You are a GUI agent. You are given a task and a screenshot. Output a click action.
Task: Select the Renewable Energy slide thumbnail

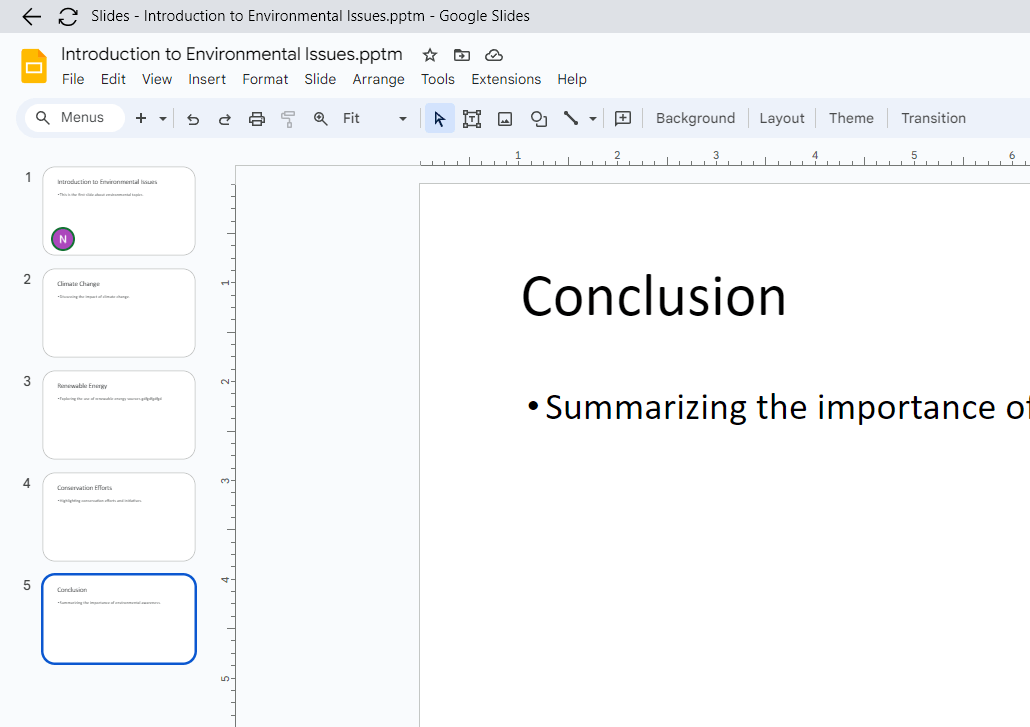[x=119, y=415]
